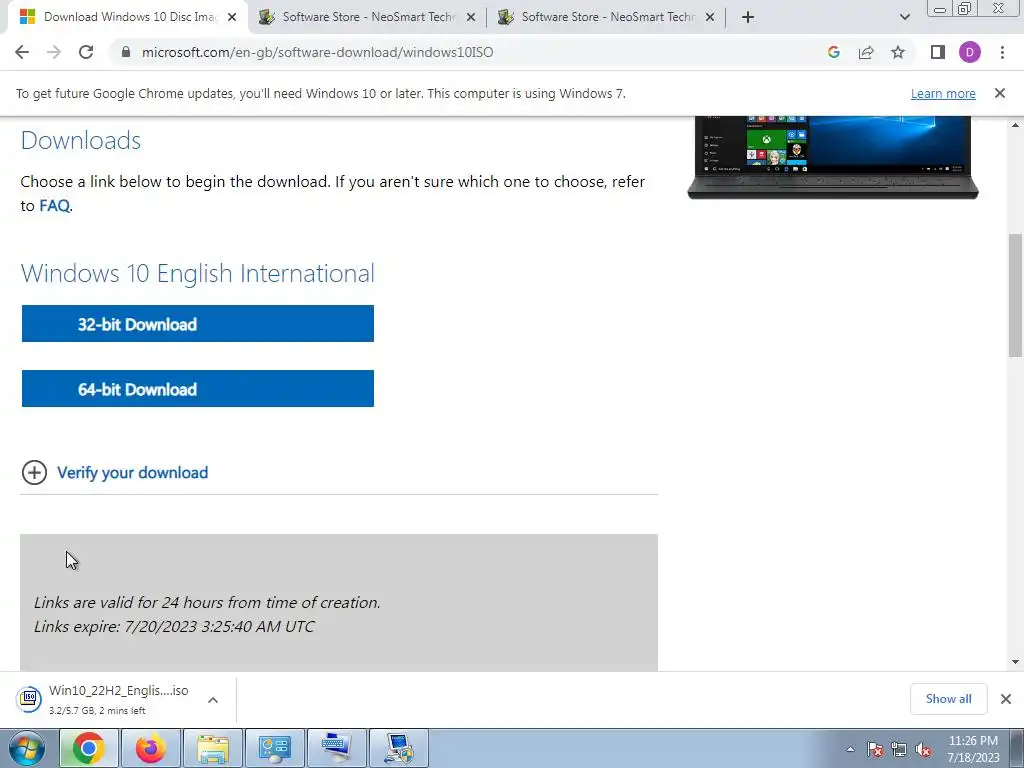Expand the ISO download options chevron
The image size is (1024, 768).
click(x=213, y=700)
